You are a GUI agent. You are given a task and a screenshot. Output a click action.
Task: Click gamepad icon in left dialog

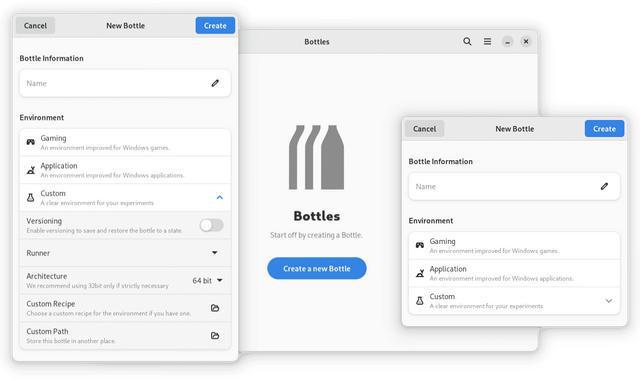point(31,142)
